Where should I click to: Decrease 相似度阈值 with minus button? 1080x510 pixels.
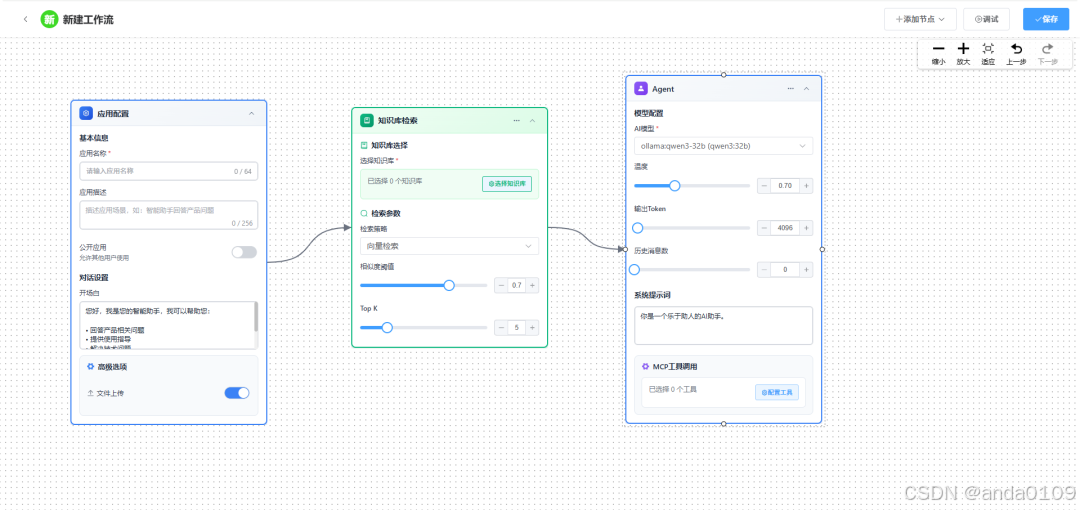coord(501,285)
